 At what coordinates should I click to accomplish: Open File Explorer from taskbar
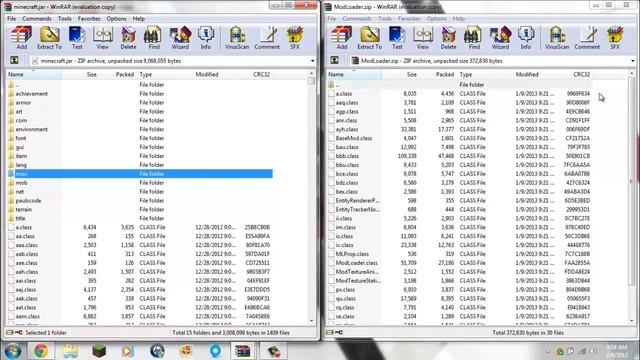click(x=70, y=351)
